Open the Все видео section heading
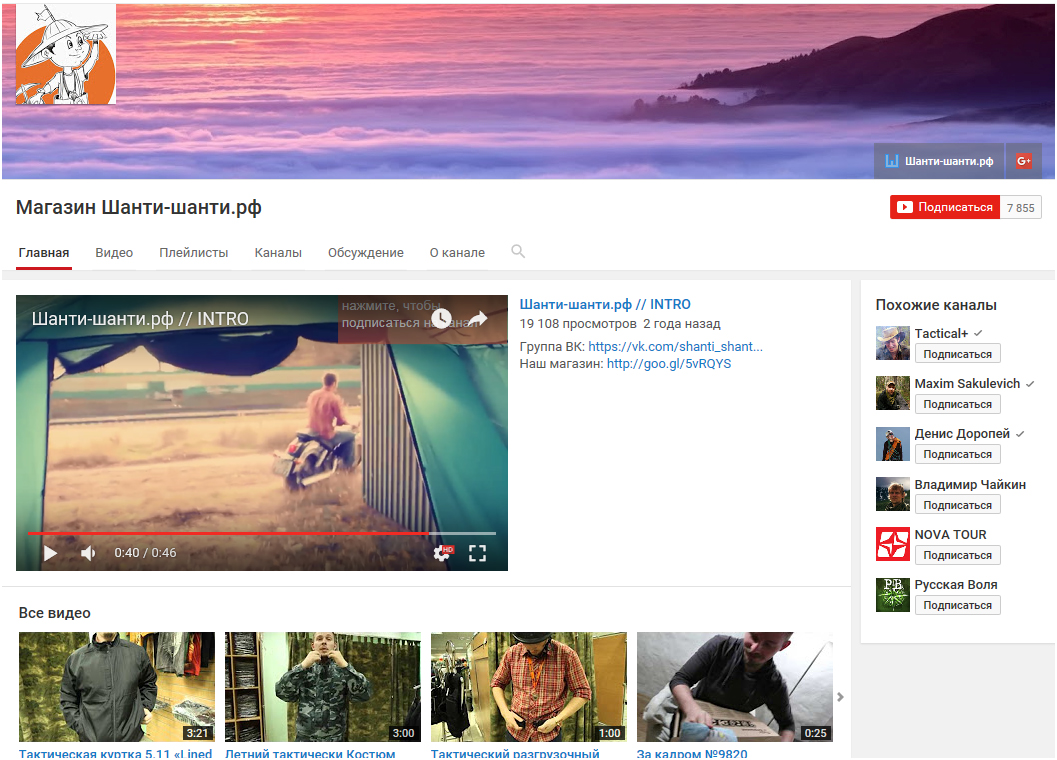 click(x=55, y=613)
